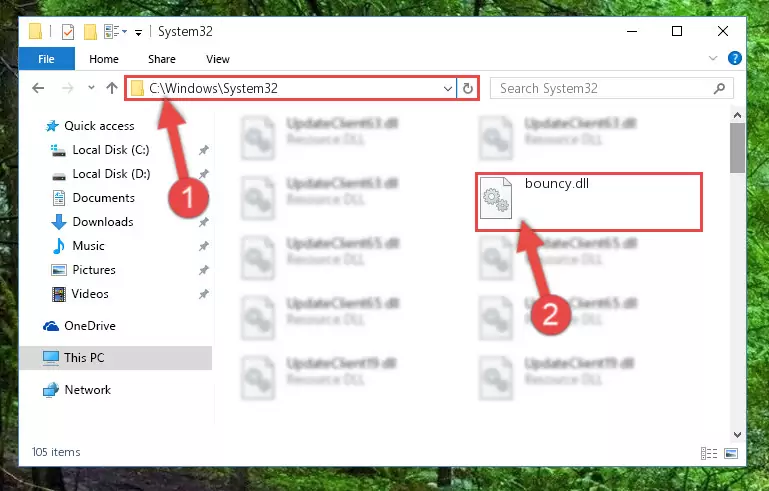This screenshot has height=491, width=769.
Task: Click the magnifier search icon
Action: click(719, 88)
